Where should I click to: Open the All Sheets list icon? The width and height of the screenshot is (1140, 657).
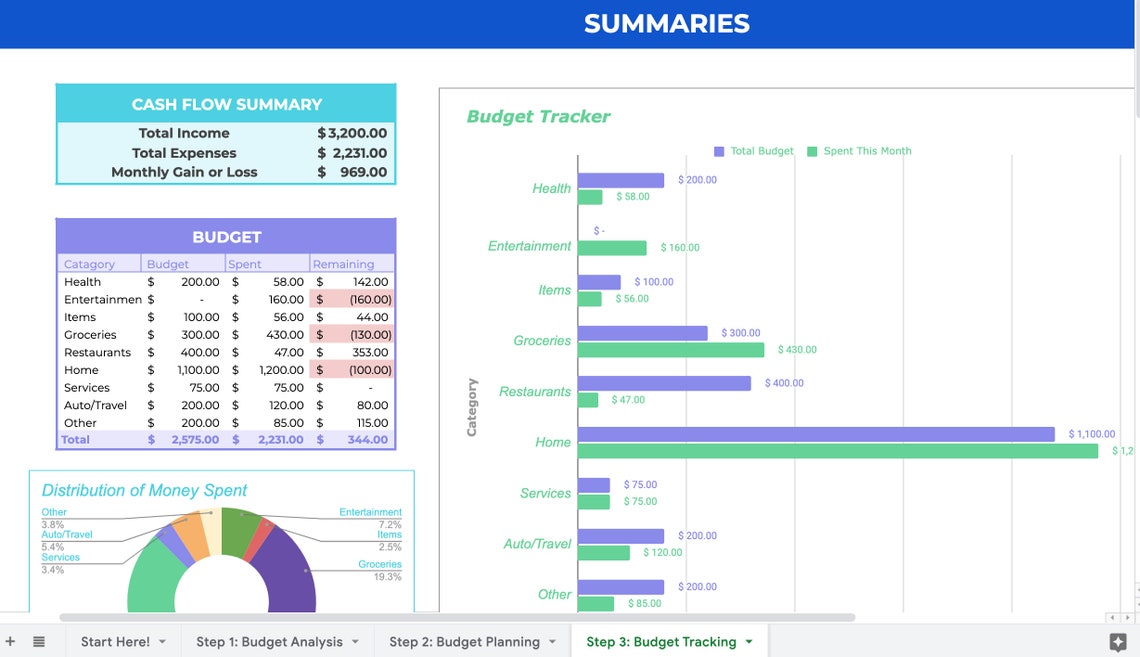coord(37,641)
